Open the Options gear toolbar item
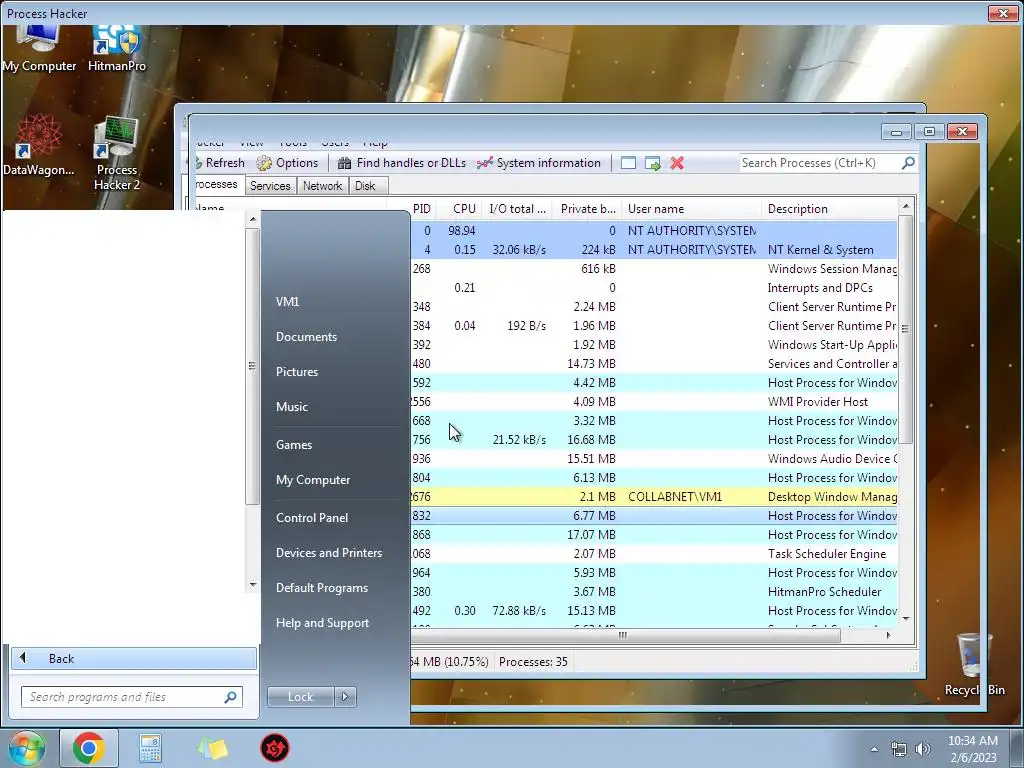The height and width of the screenshot is (768, 1024). point(287,163)
